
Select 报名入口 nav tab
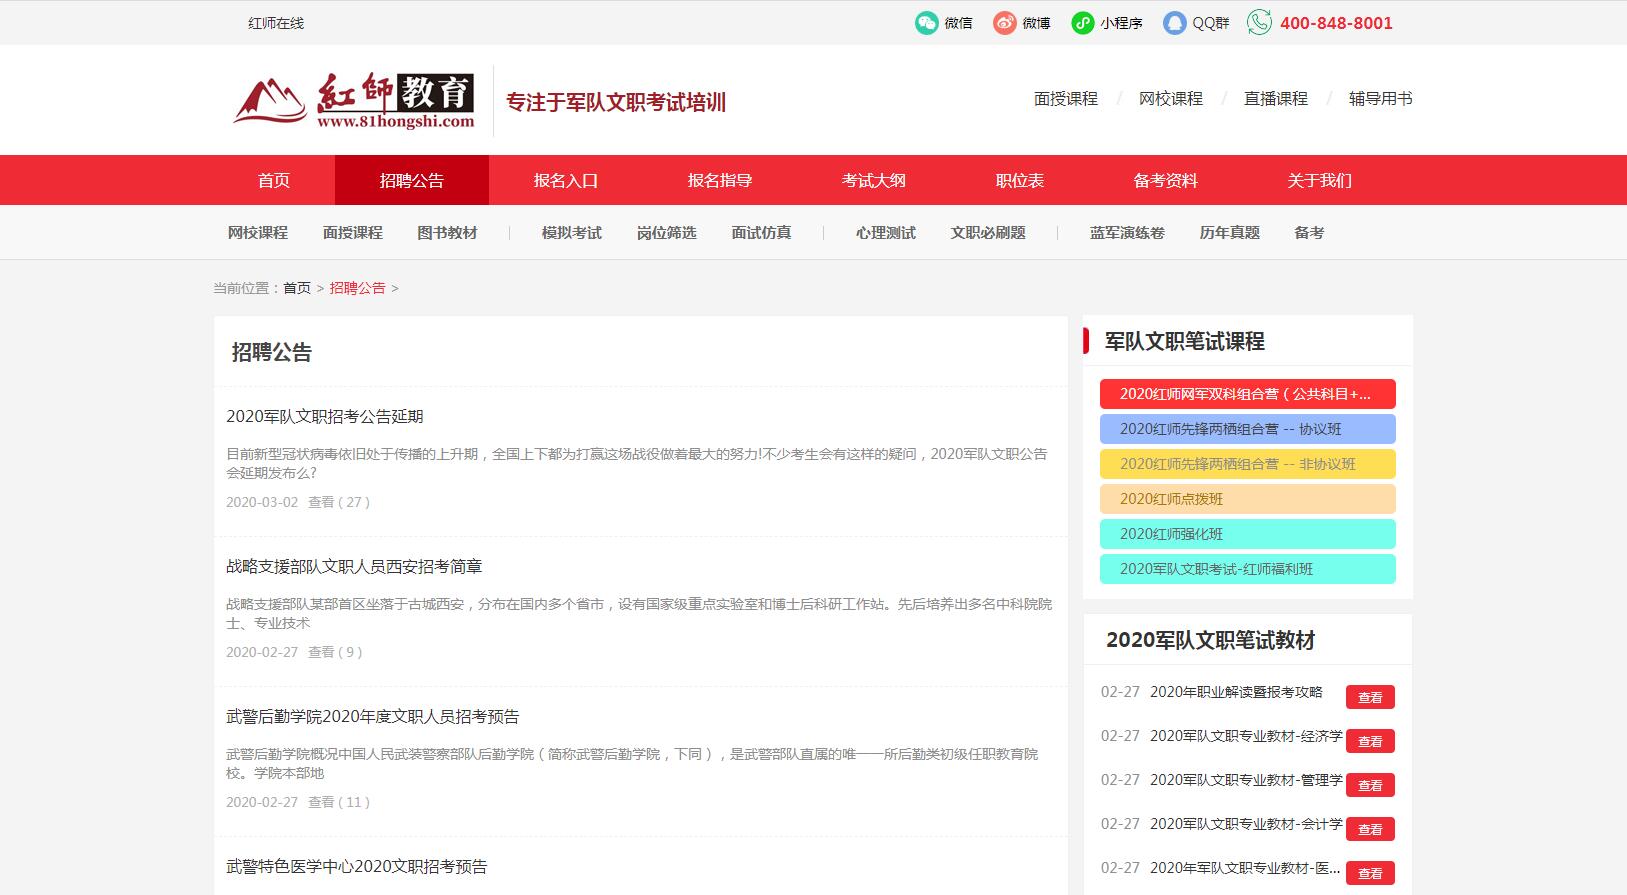(x=566, y=180)
